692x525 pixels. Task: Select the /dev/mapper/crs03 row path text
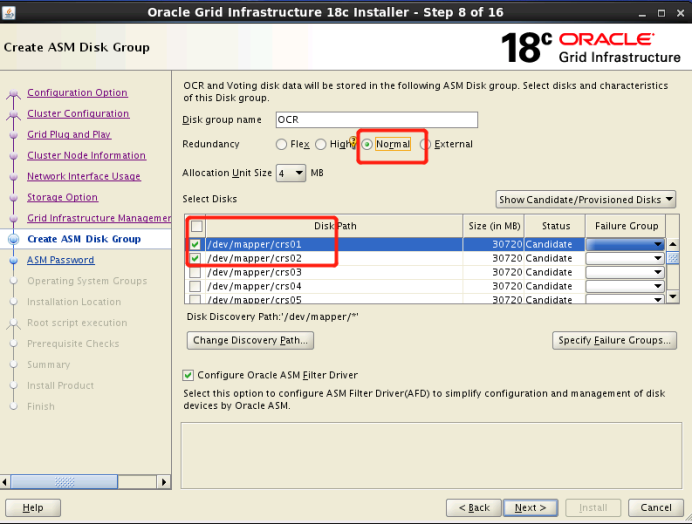click(x=254, y=273)
